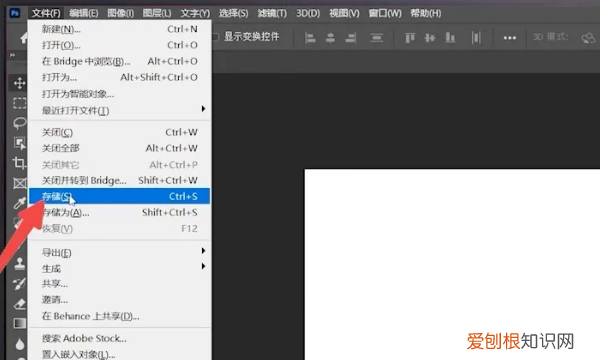
Task: Select the Frame tool
Action: (x=19, y=183)
